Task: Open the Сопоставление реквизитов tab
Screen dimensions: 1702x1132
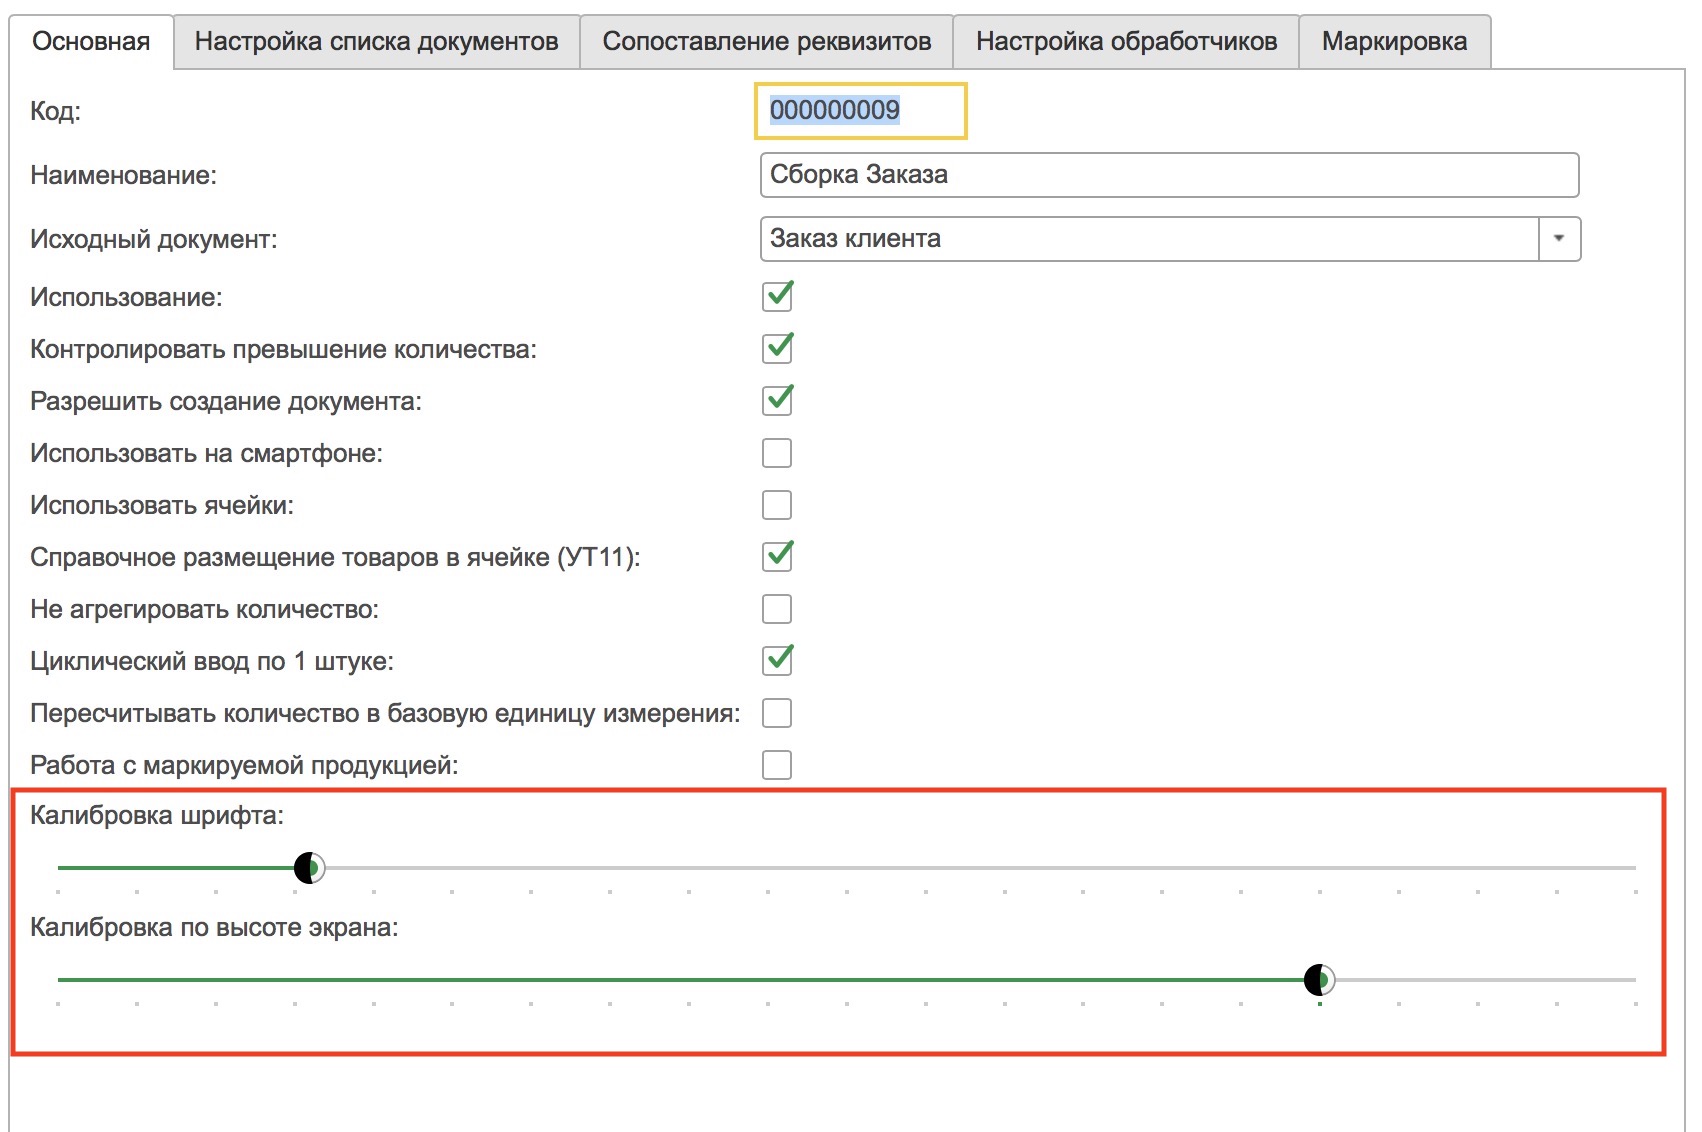Action: 766,41
